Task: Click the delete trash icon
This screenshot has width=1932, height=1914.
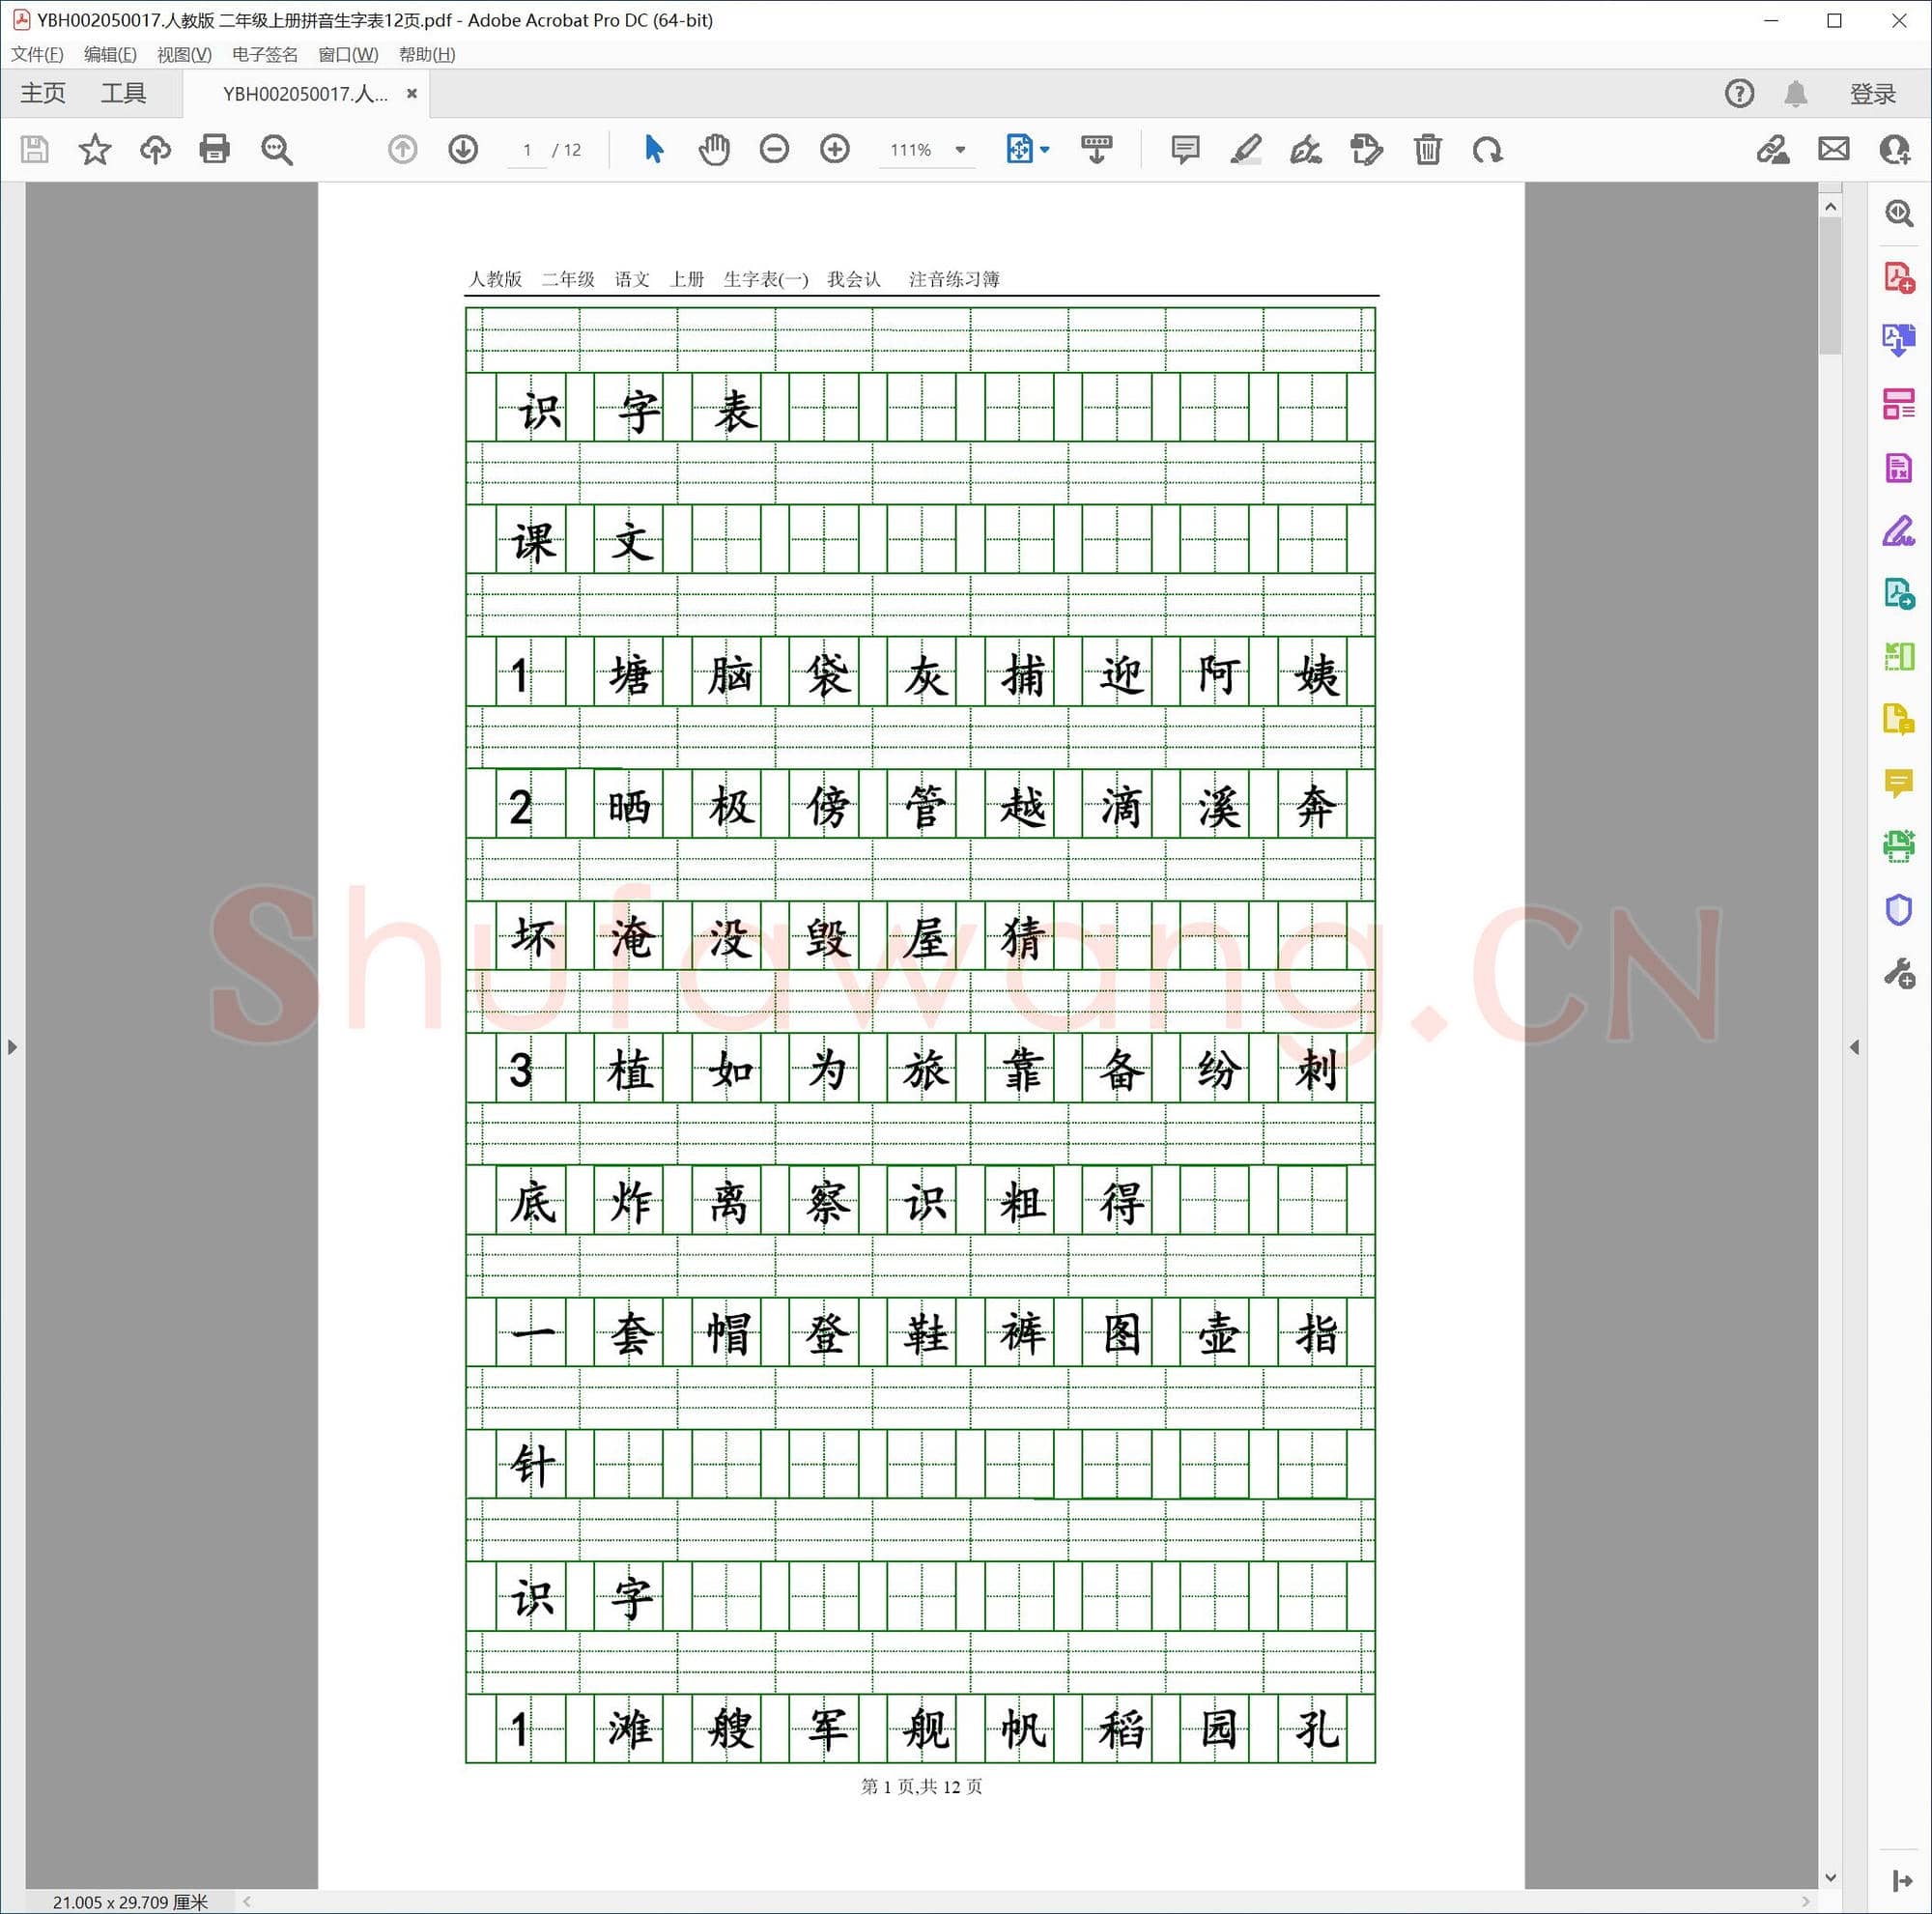Action: (x=1427, y=150)
